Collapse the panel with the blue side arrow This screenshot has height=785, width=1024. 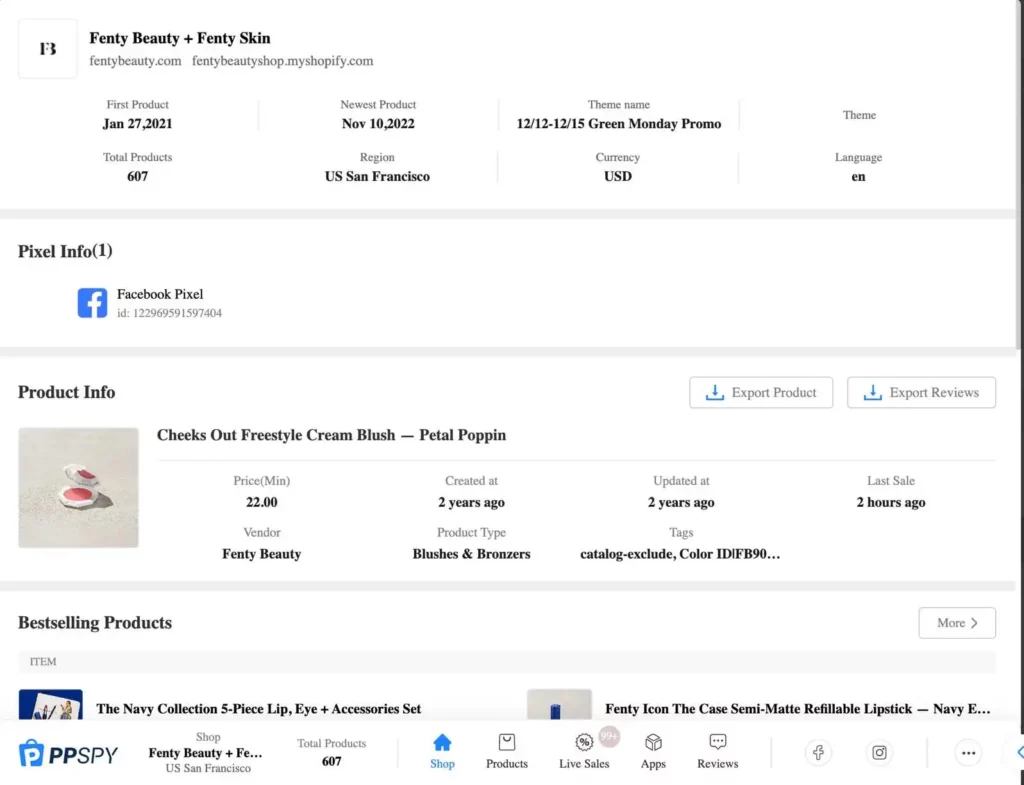[1019, 753]
